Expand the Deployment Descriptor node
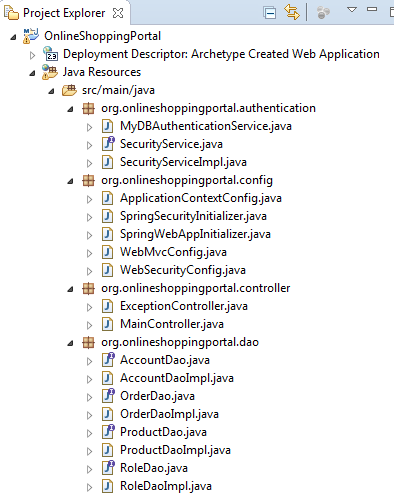 32,55
